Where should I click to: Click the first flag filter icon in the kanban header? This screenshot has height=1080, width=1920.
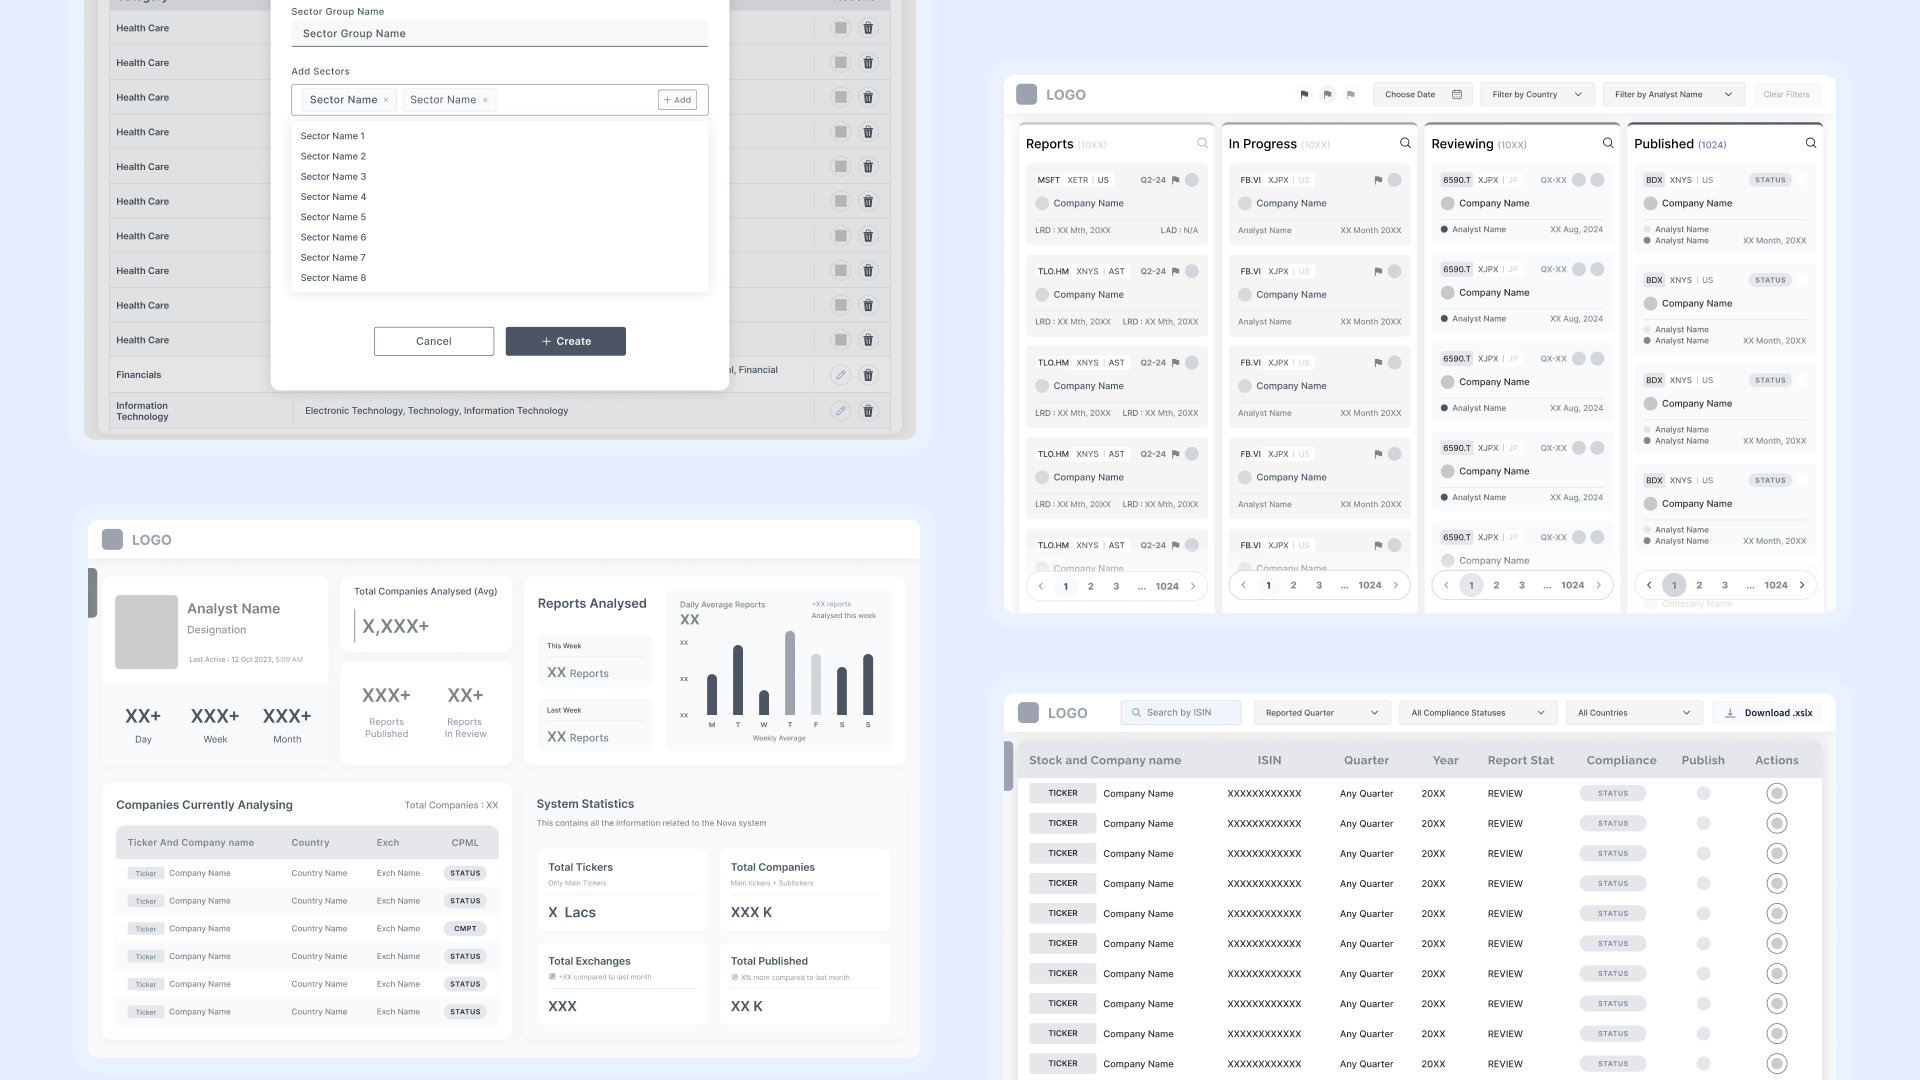pos(1305,94)
